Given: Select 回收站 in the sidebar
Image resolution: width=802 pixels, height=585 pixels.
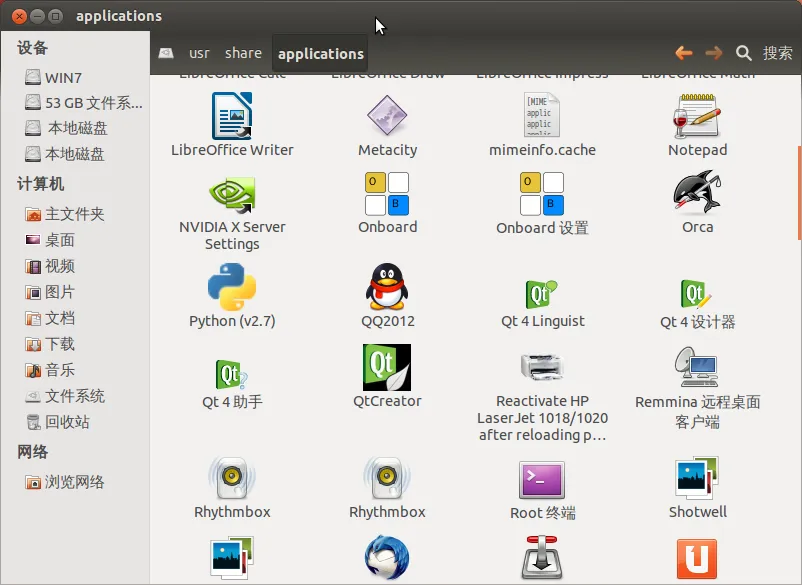Looking at the screenshot, I should 67,422.
